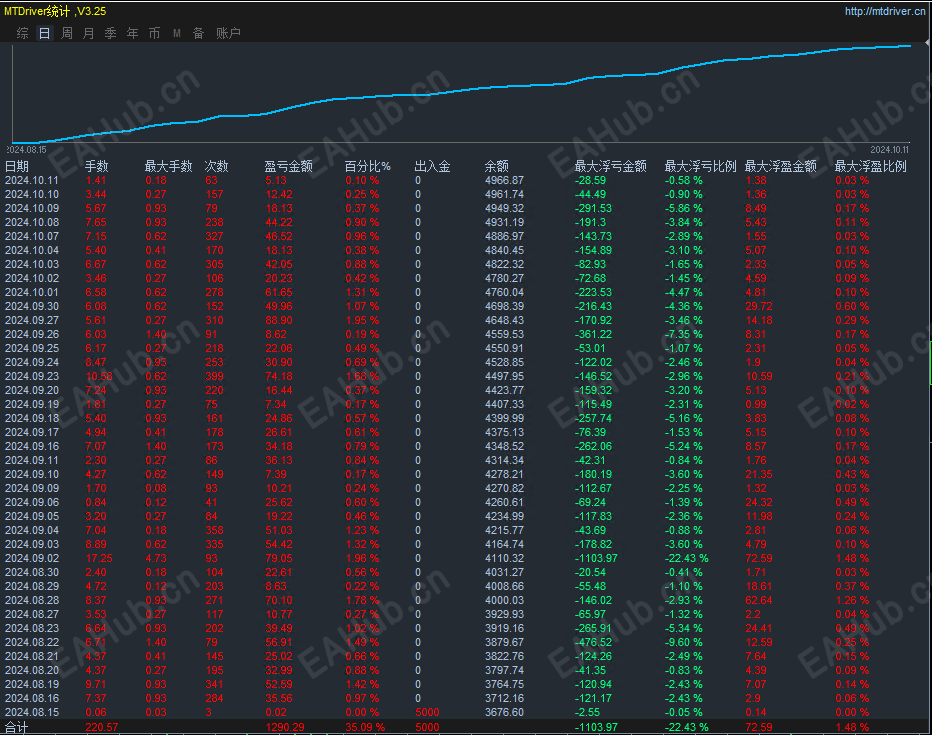Click balance value 4497.95
932x735 pixels.
click(x=504, y=376)
